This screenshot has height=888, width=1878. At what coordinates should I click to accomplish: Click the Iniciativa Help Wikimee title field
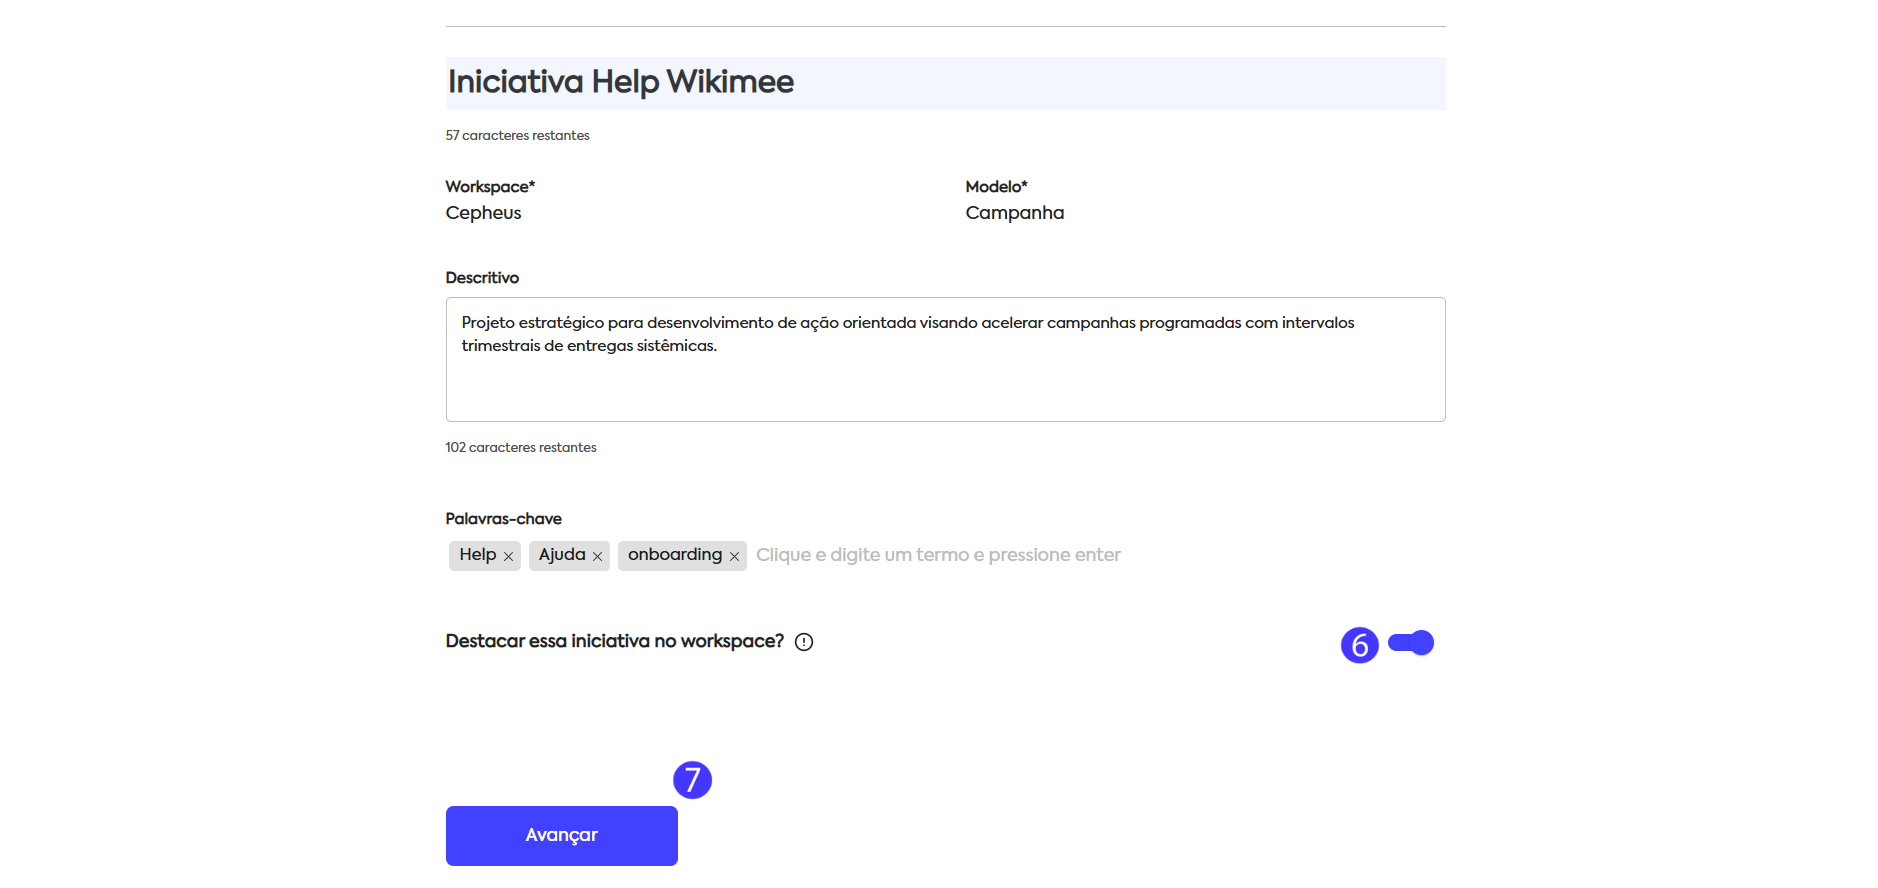point(944,83)
